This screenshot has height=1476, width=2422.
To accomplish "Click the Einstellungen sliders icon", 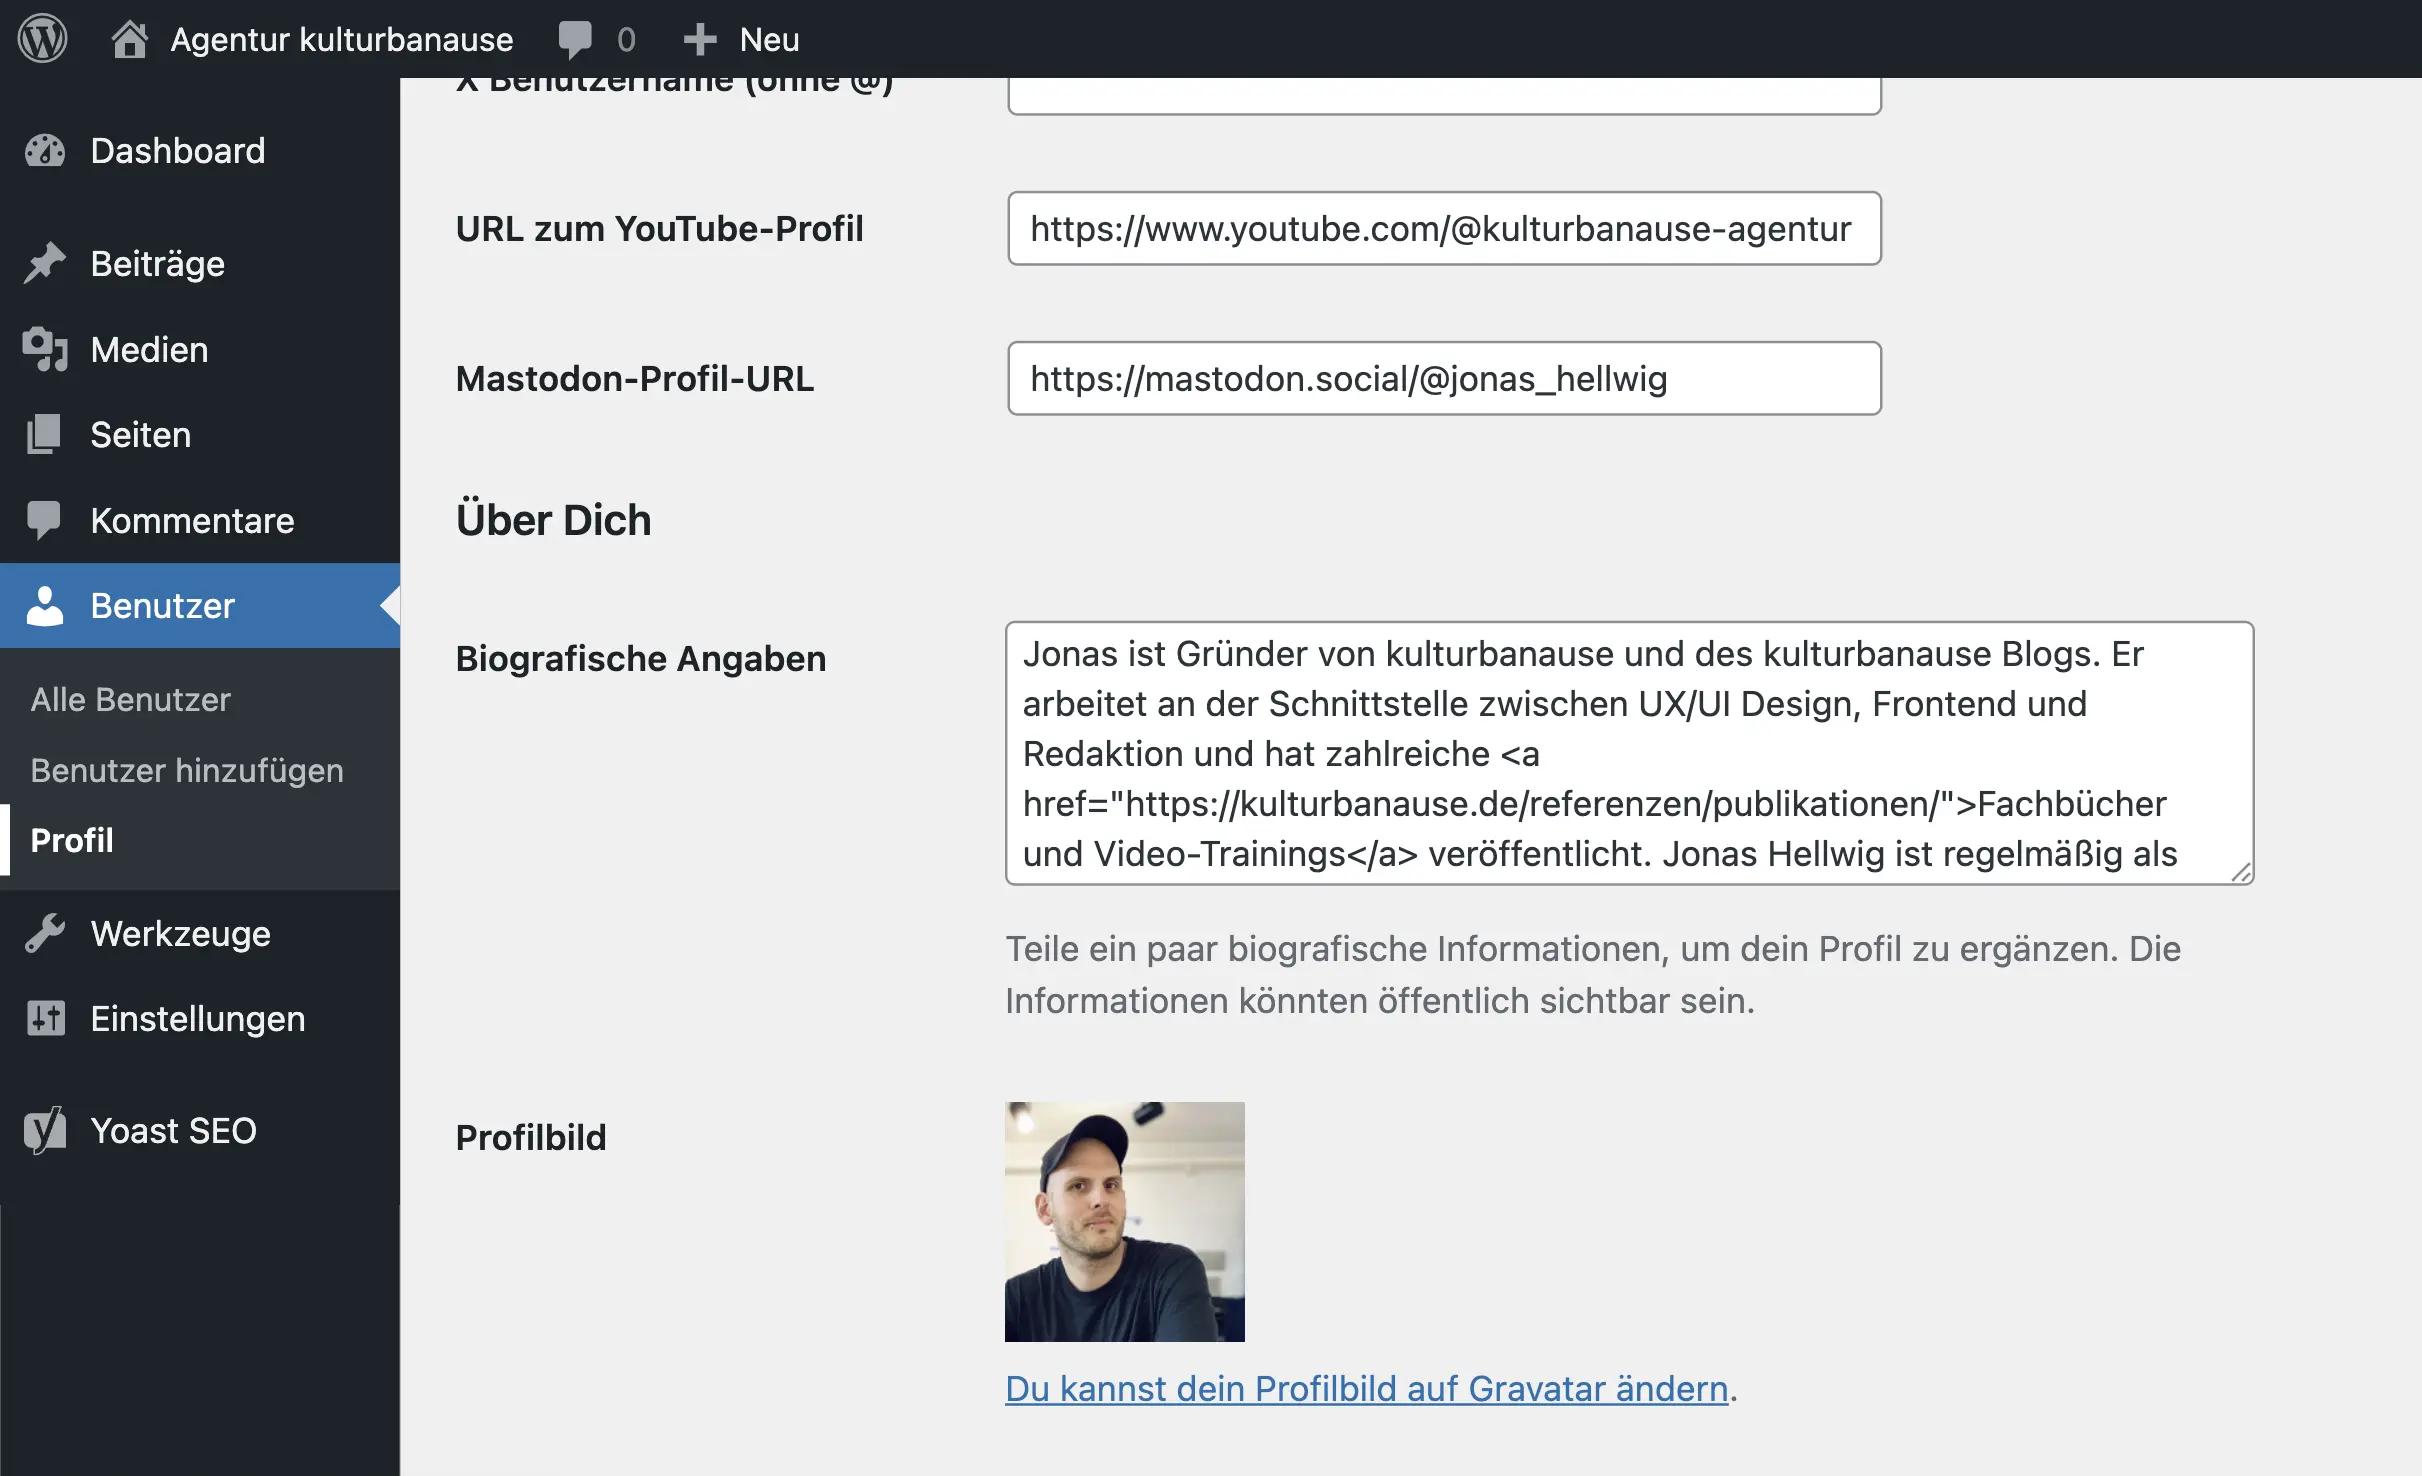I will tap(45, 1018).
